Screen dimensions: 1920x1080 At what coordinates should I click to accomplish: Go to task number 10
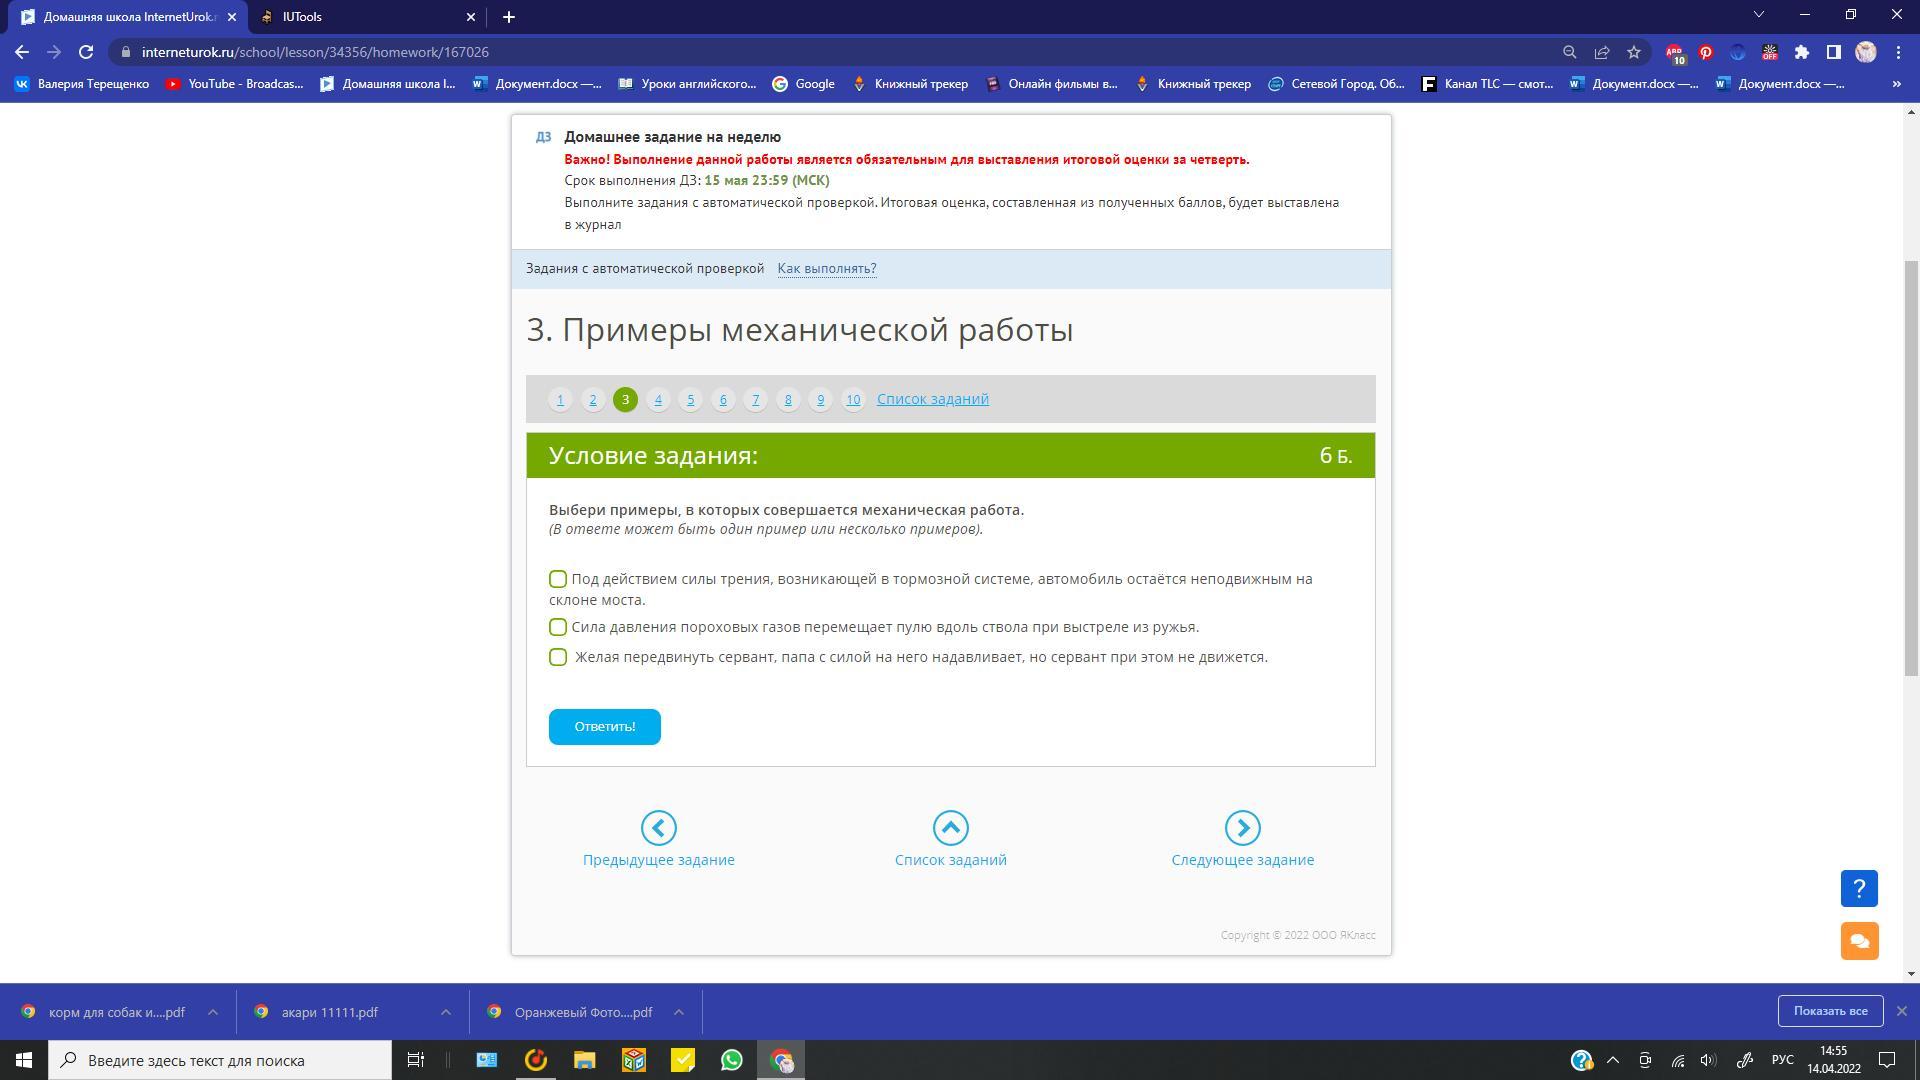point(853,399)
